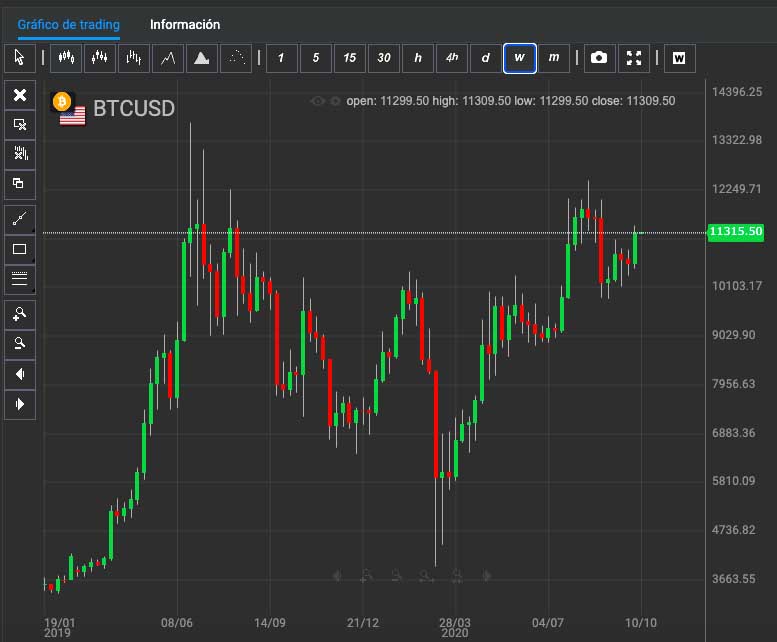777x642 pixels.
Task: Switch to dotted line chart type
Action: (x=236, y=58)
